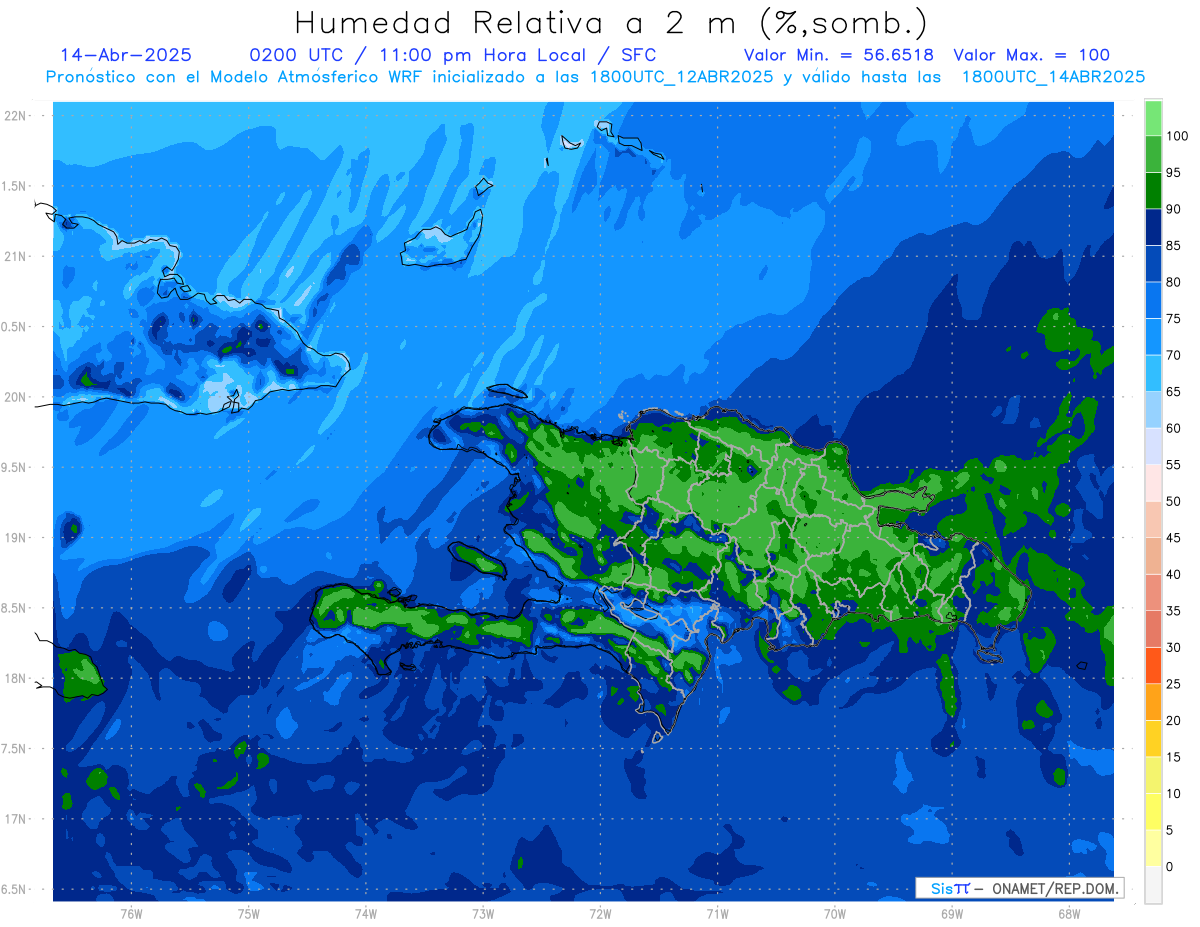Click the "19N" latitude axis label
The height and width of the screenshot is (927, 1200).
point(17,538)
